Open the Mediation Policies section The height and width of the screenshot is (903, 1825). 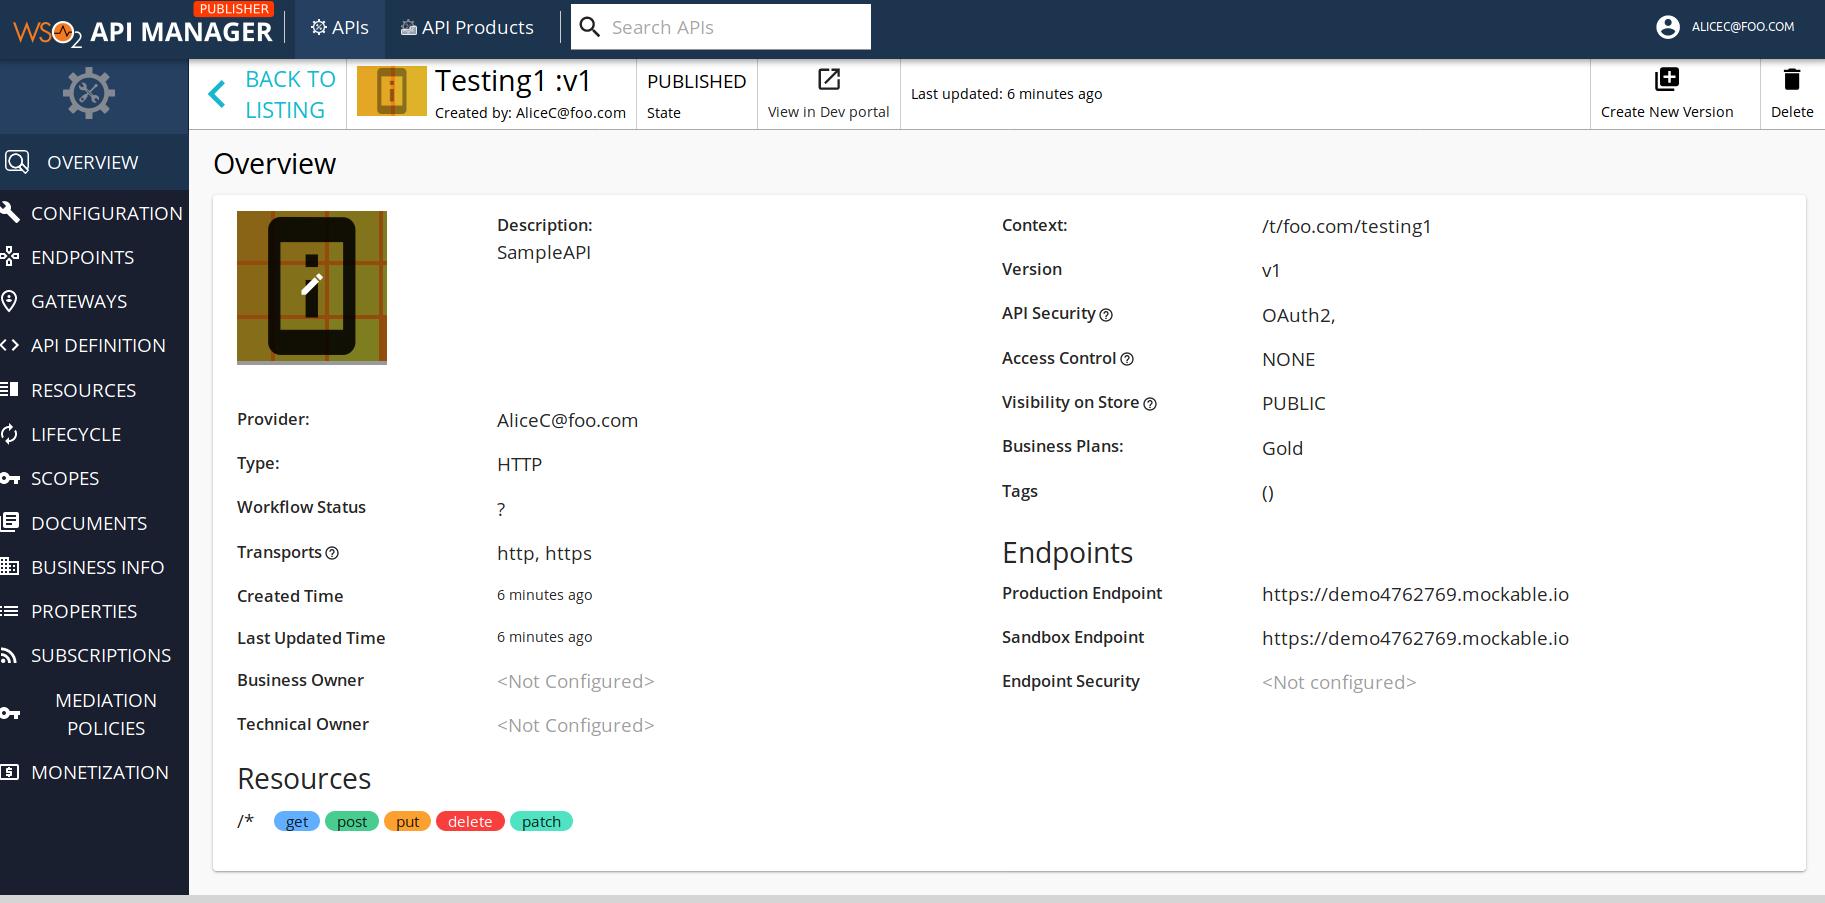106,713
